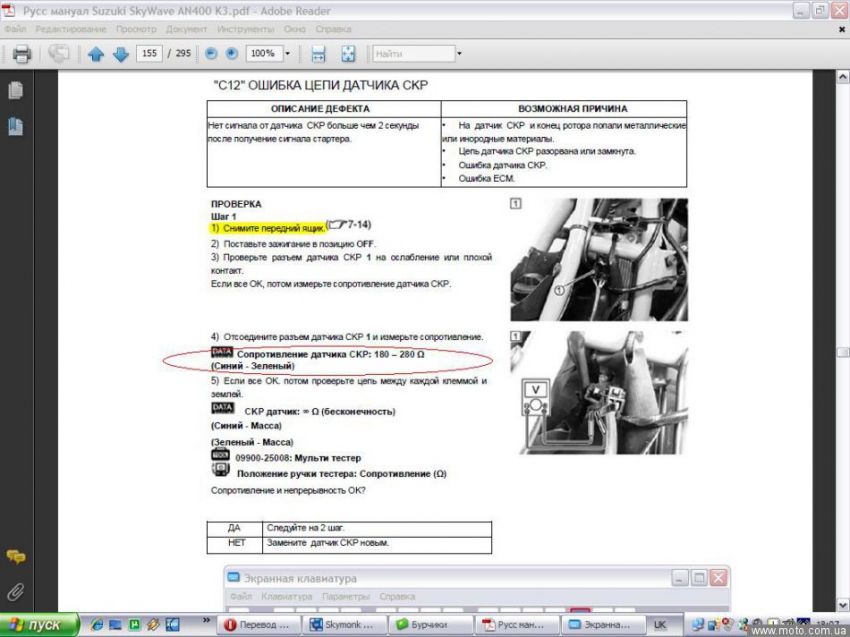
Task: Click the Найти search field
Action: 414,53
